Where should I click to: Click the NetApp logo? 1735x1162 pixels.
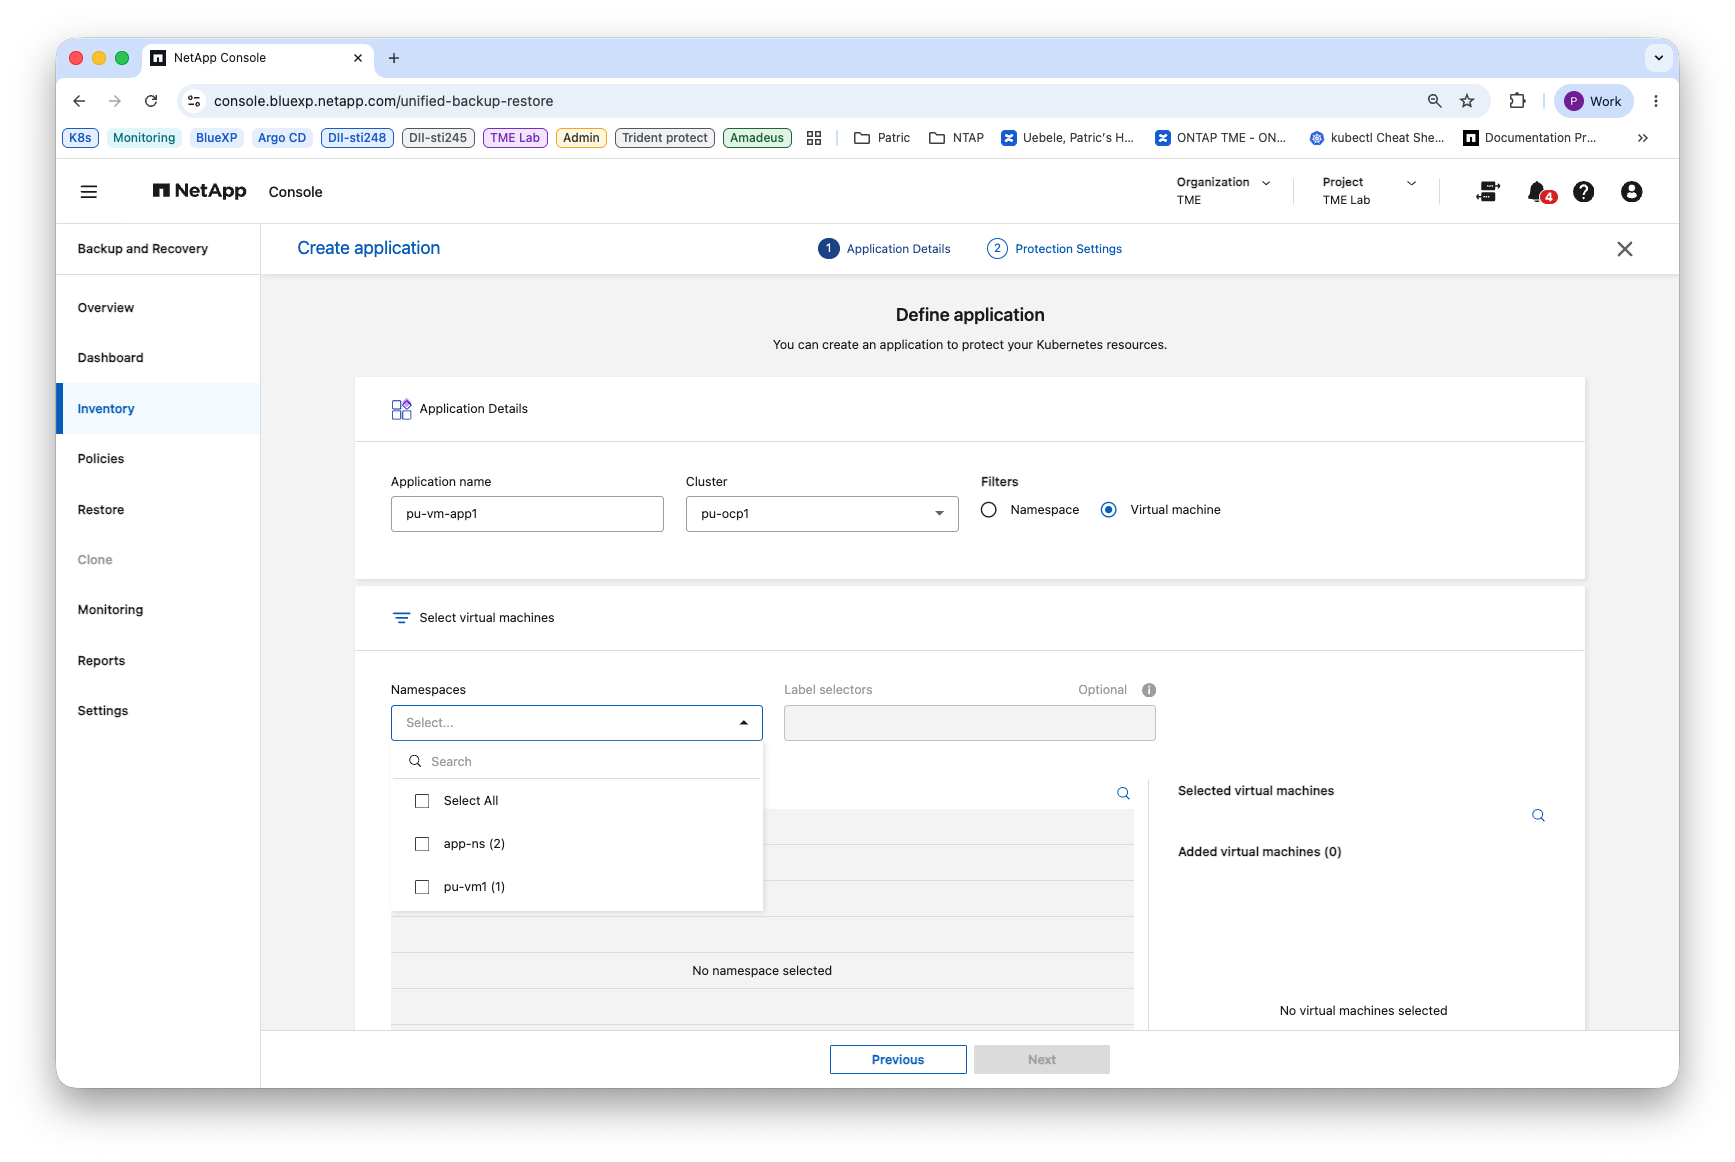pyautogui.click(x=199, y=191)
